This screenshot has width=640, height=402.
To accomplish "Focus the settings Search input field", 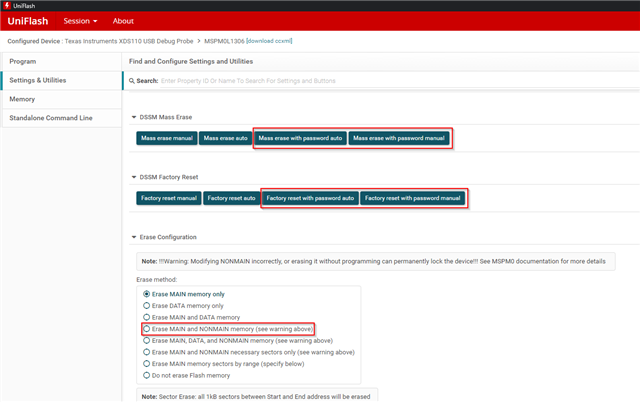I will 398,81.
